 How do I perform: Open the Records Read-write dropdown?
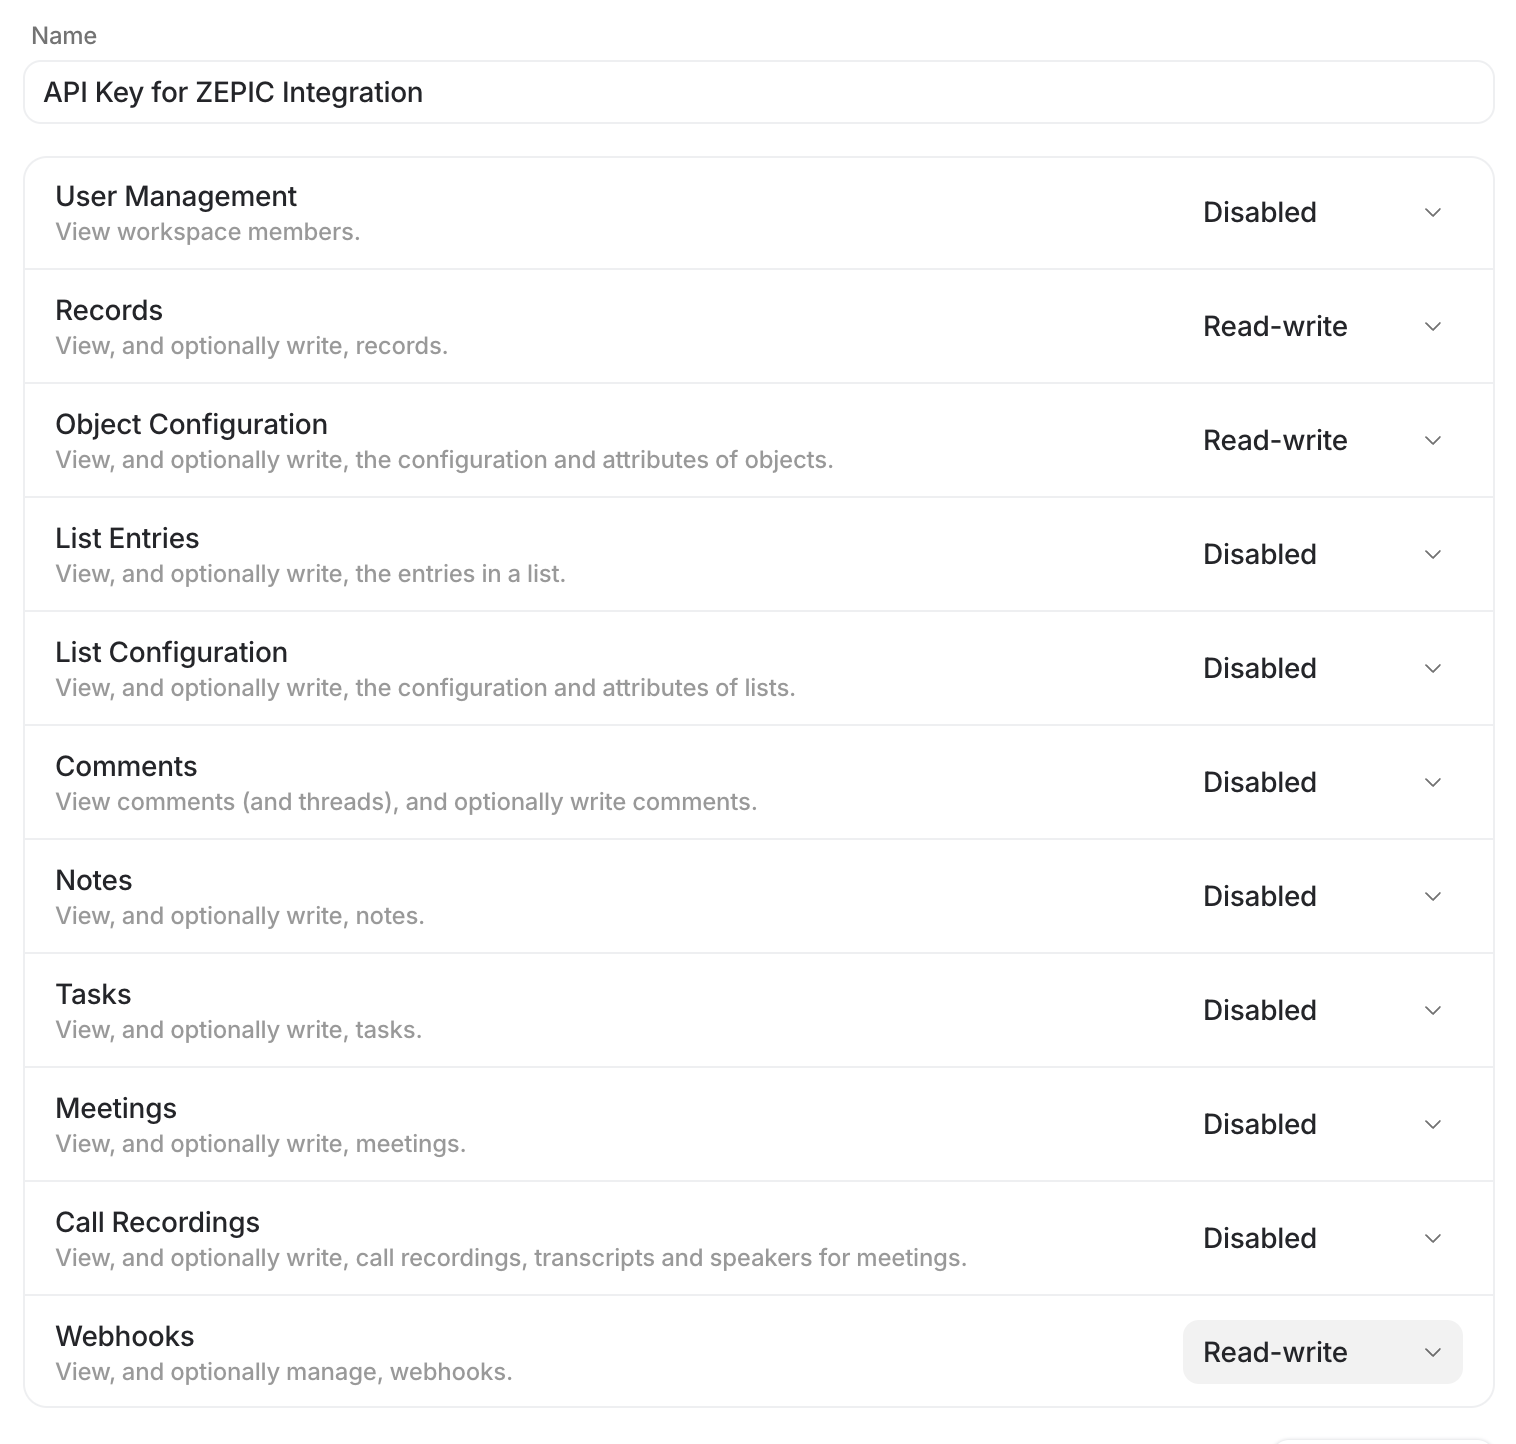pos(1321,326)
